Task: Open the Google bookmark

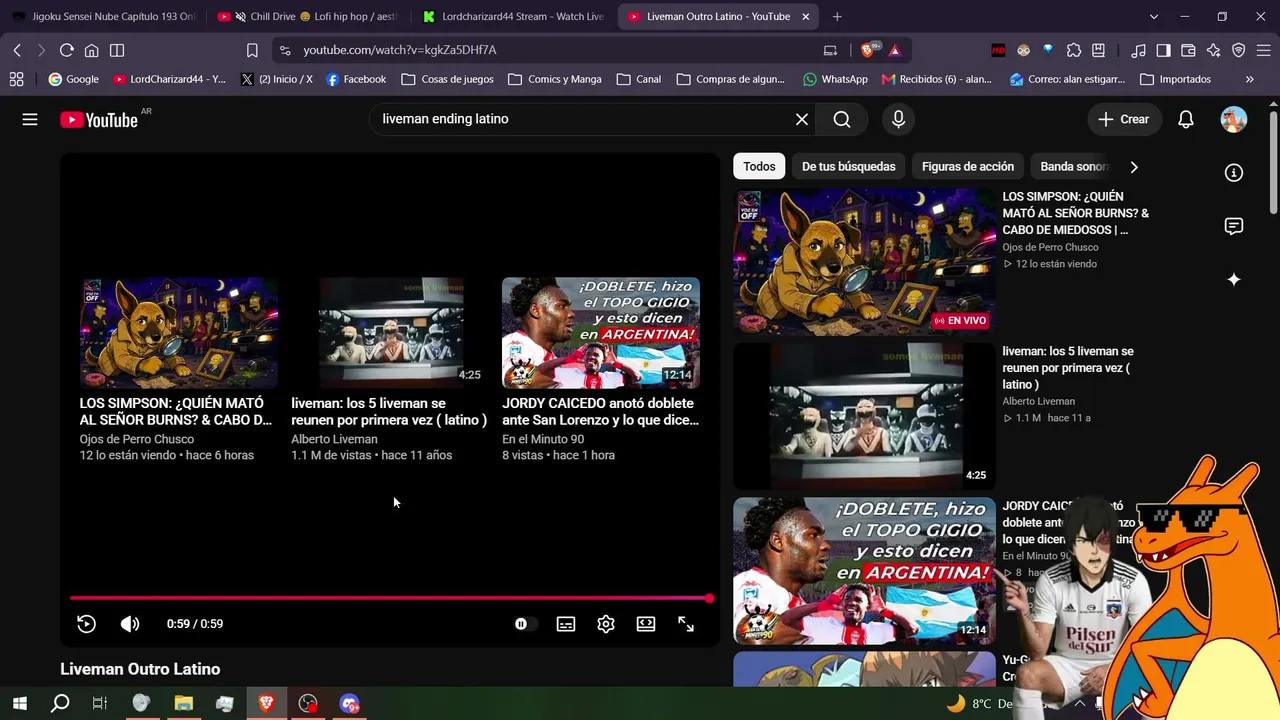Action: [74, 79]
